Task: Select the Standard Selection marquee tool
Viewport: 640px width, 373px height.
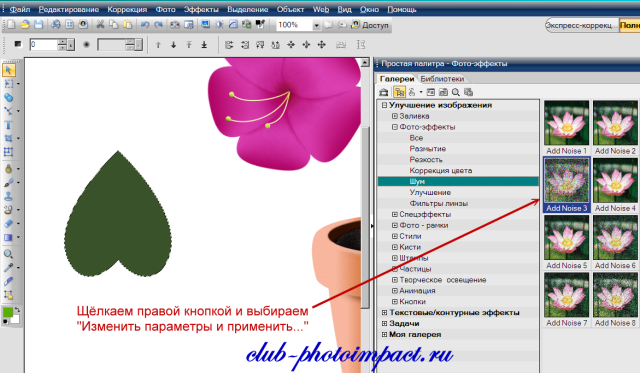Action: [8, 84]
